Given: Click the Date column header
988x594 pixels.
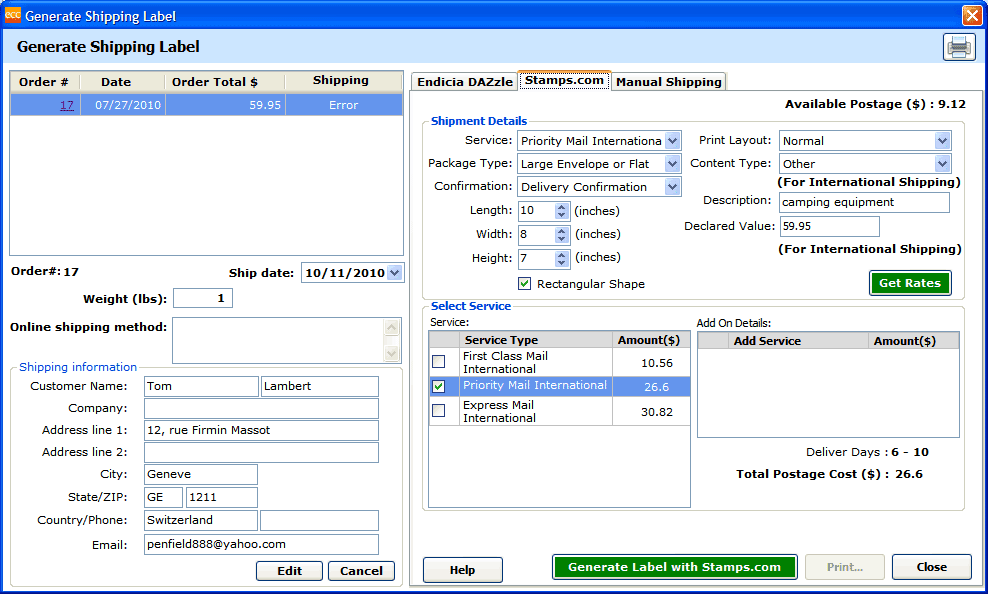Looking at the screenshot, I should [122, 82].
